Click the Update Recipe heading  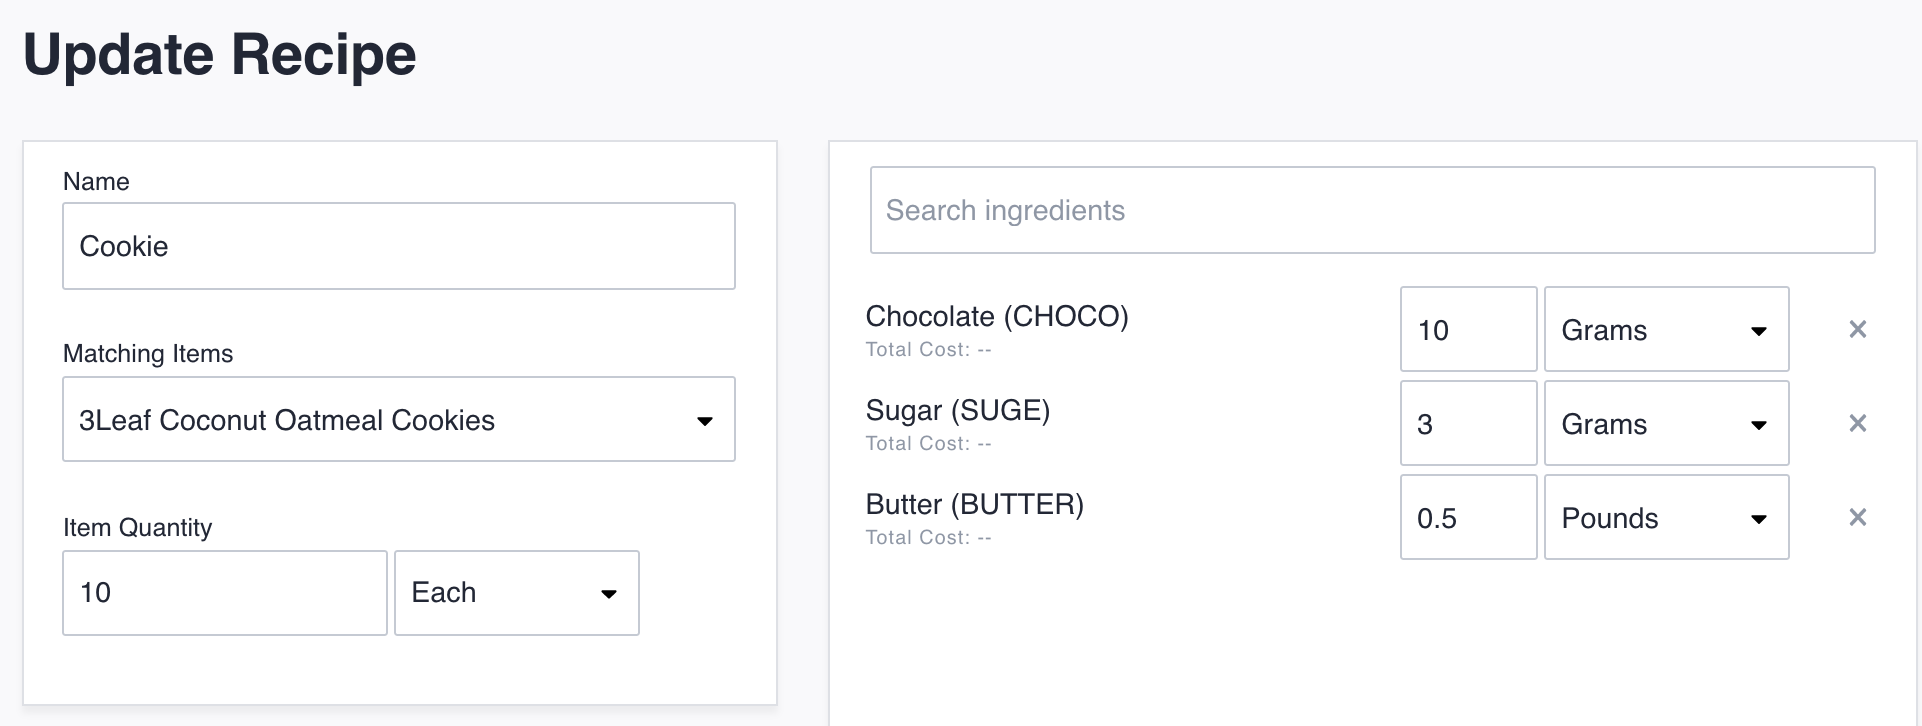219,55
